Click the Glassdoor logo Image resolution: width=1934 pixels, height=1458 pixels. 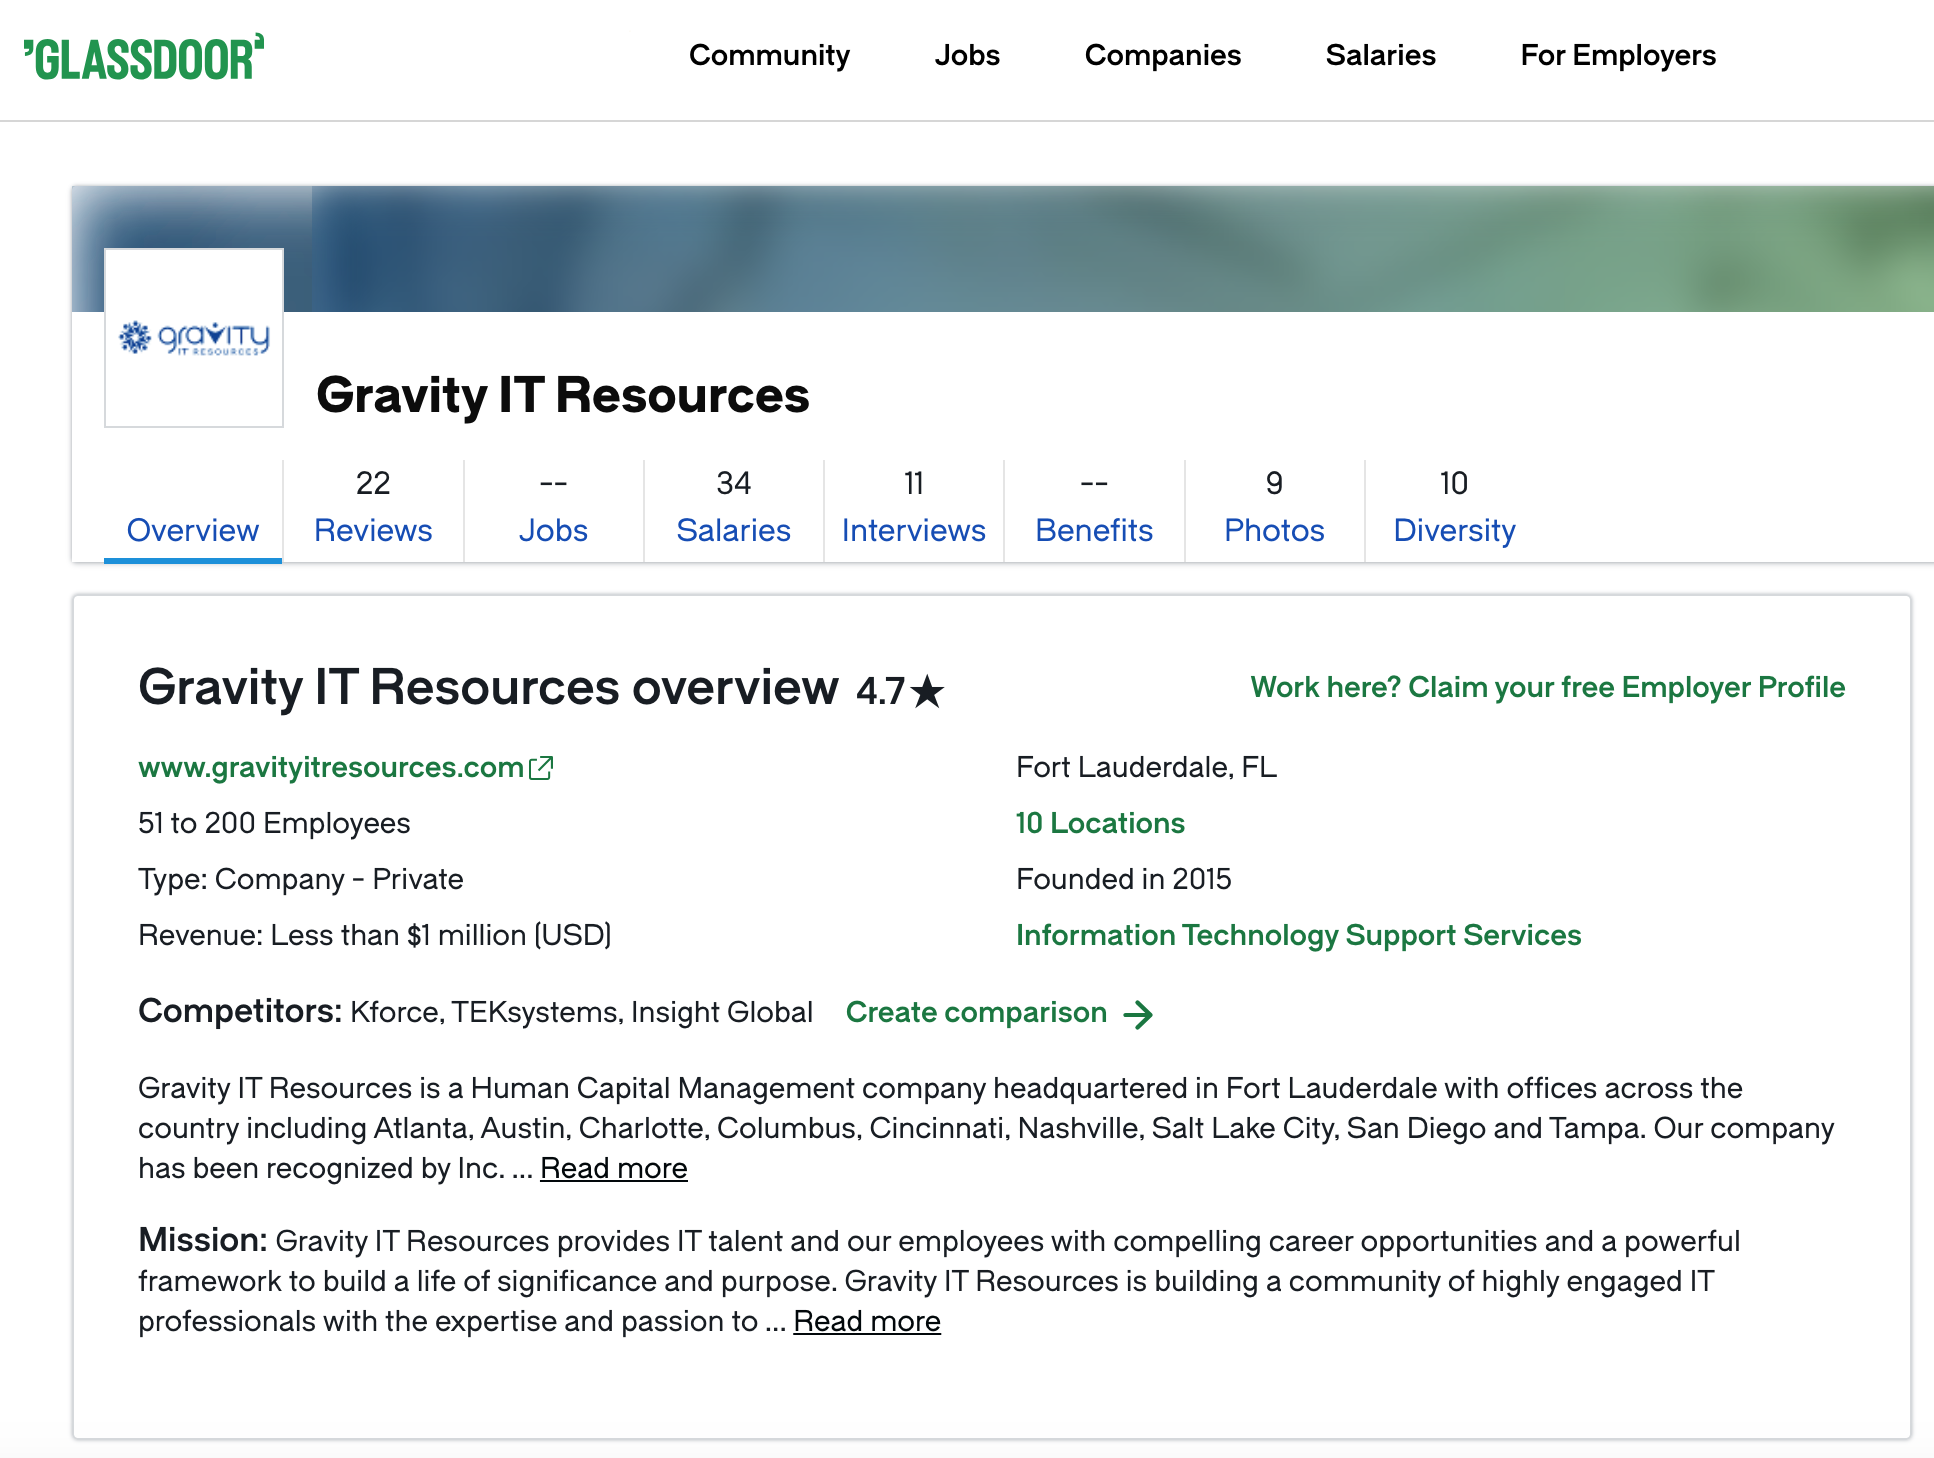pyautogui.click(x=144, y=57)
